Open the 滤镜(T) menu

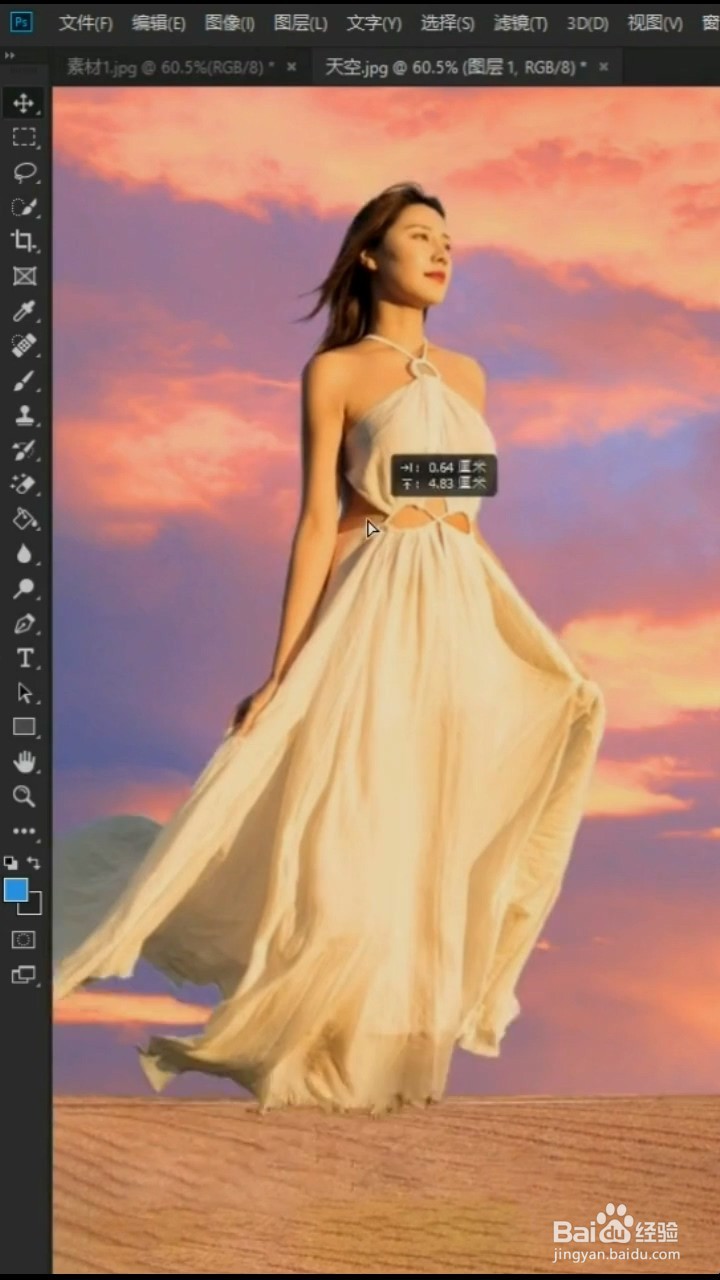[x=521, y=23]
